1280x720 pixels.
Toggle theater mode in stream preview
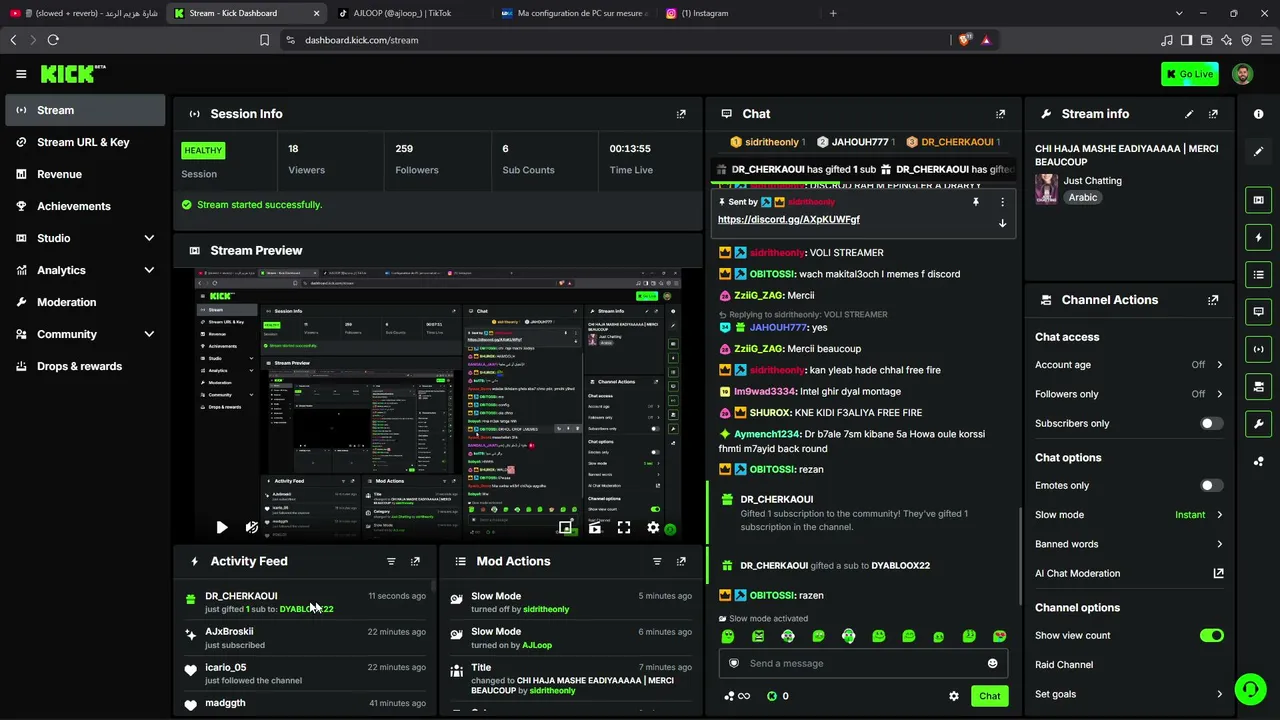(x=595, y=527)
